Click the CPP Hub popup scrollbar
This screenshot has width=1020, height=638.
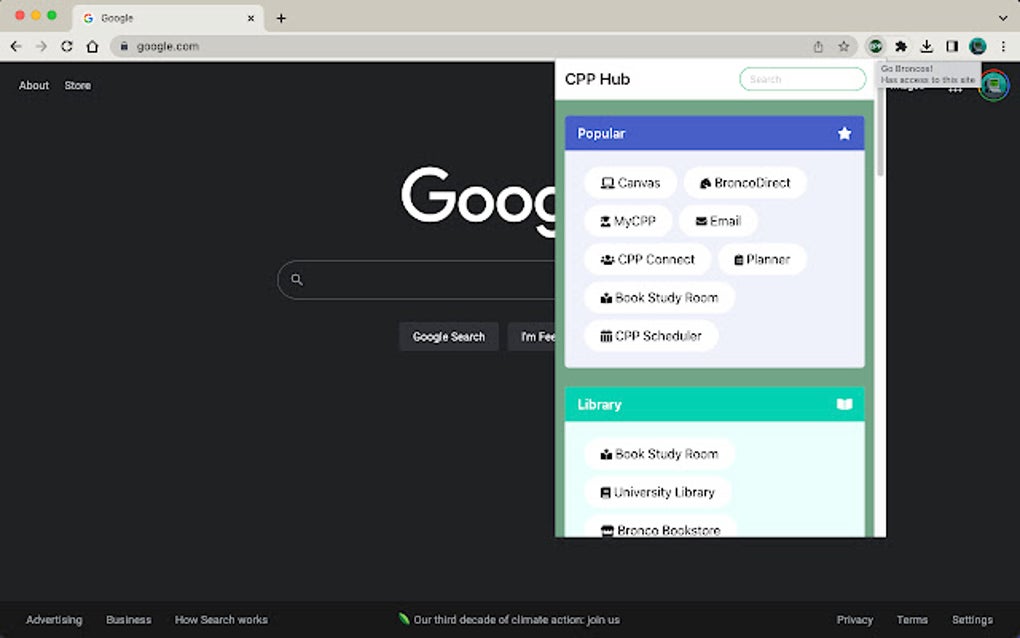point(879,130)
